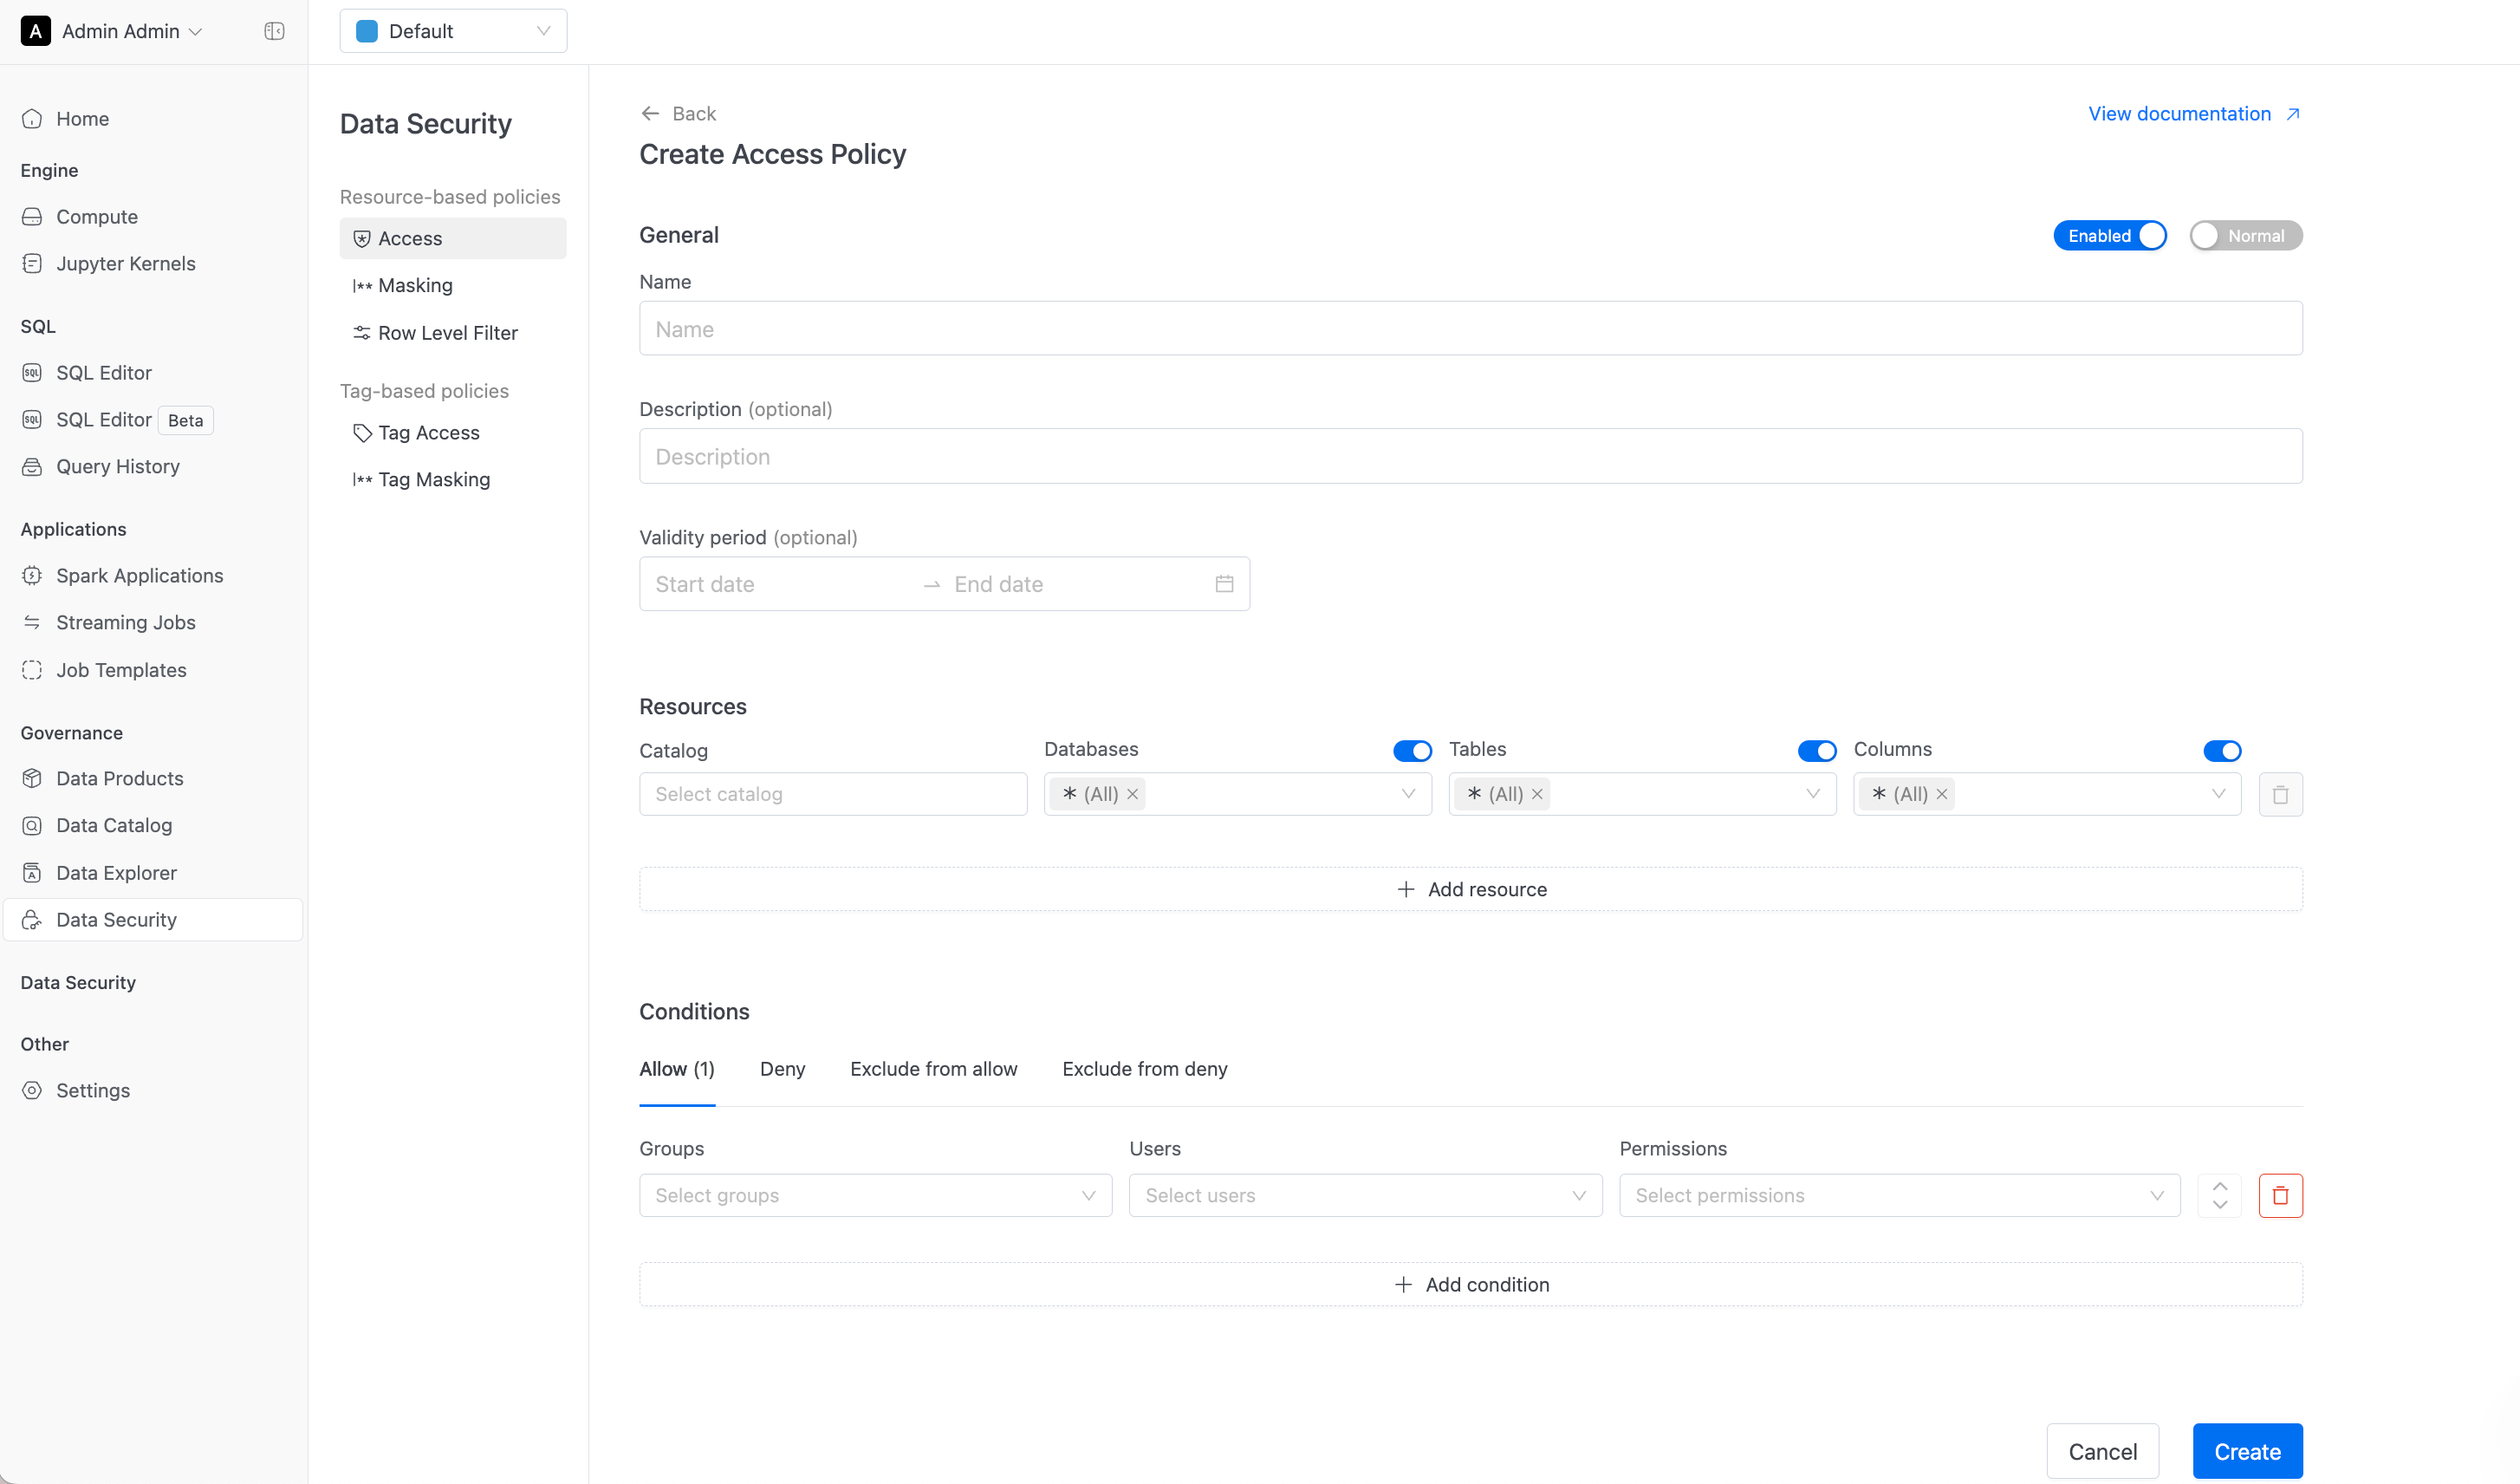The height and width of the screenshot is (1484, 2520).
Task: Click Add resource button
Action: [x=1470, y=889]
